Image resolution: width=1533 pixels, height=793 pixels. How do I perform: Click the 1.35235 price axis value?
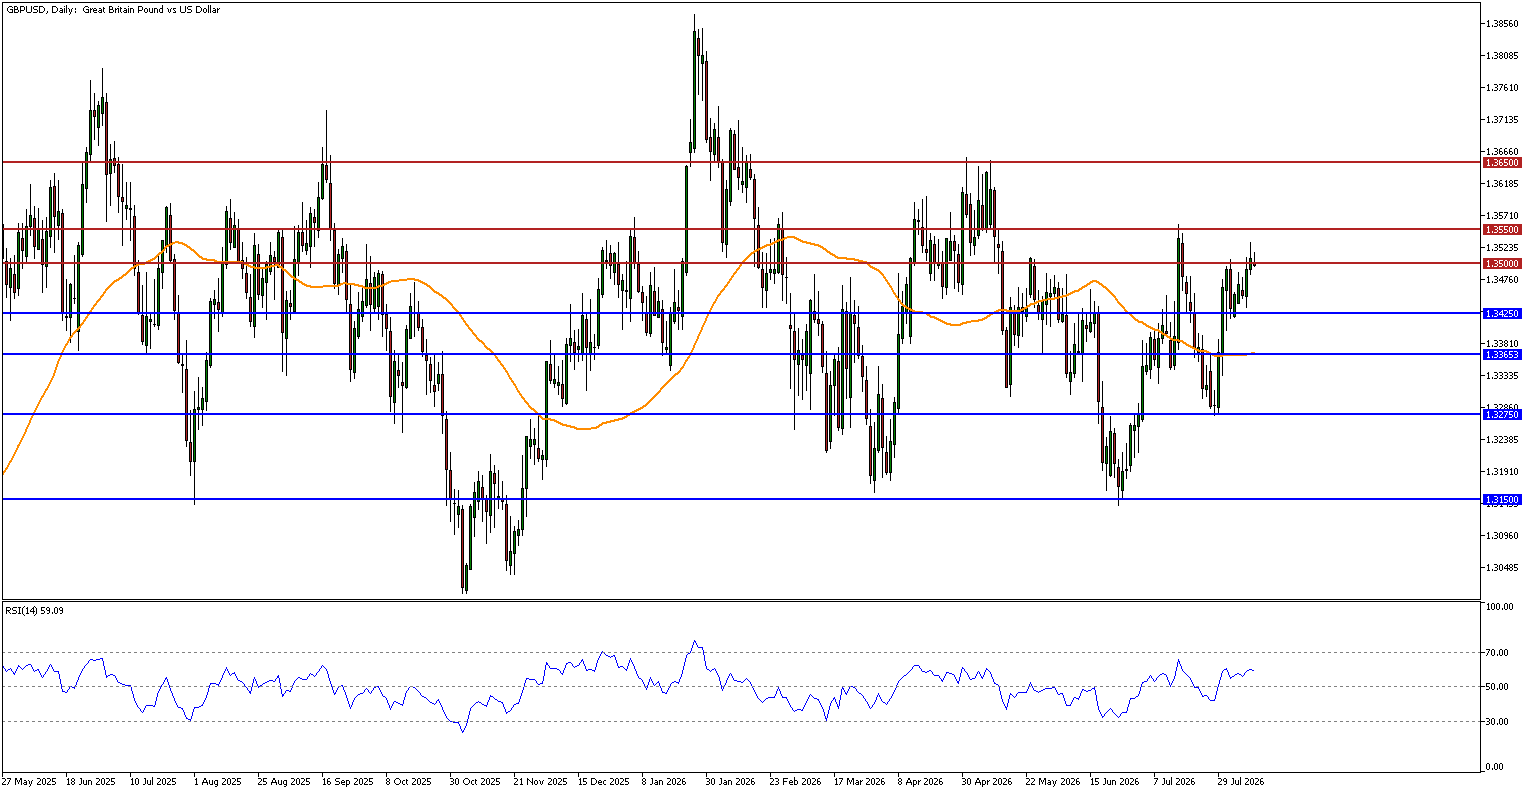1503,247
